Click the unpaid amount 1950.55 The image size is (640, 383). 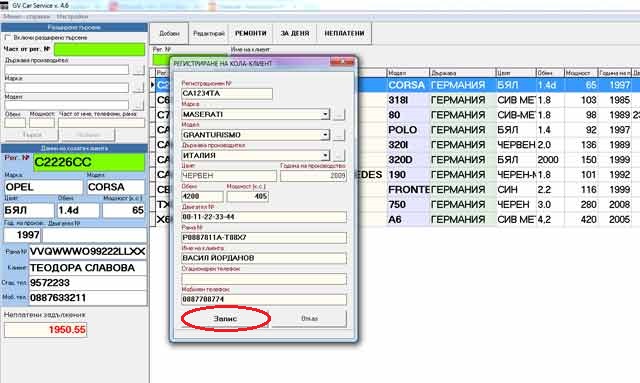pyautogui.click(x=46, y=330)
